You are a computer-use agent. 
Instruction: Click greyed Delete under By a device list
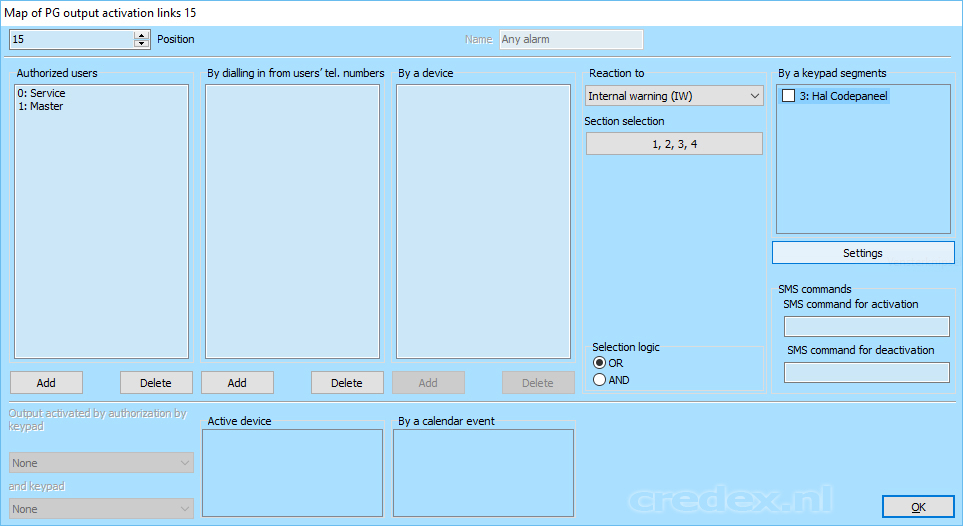click(538, 383)
